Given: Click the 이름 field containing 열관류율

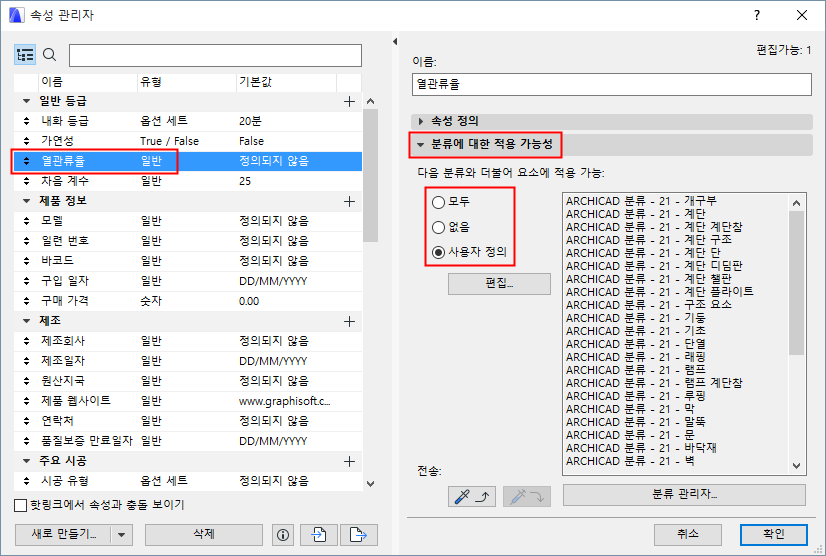Looking at the screenshot, I should point(612,84).
